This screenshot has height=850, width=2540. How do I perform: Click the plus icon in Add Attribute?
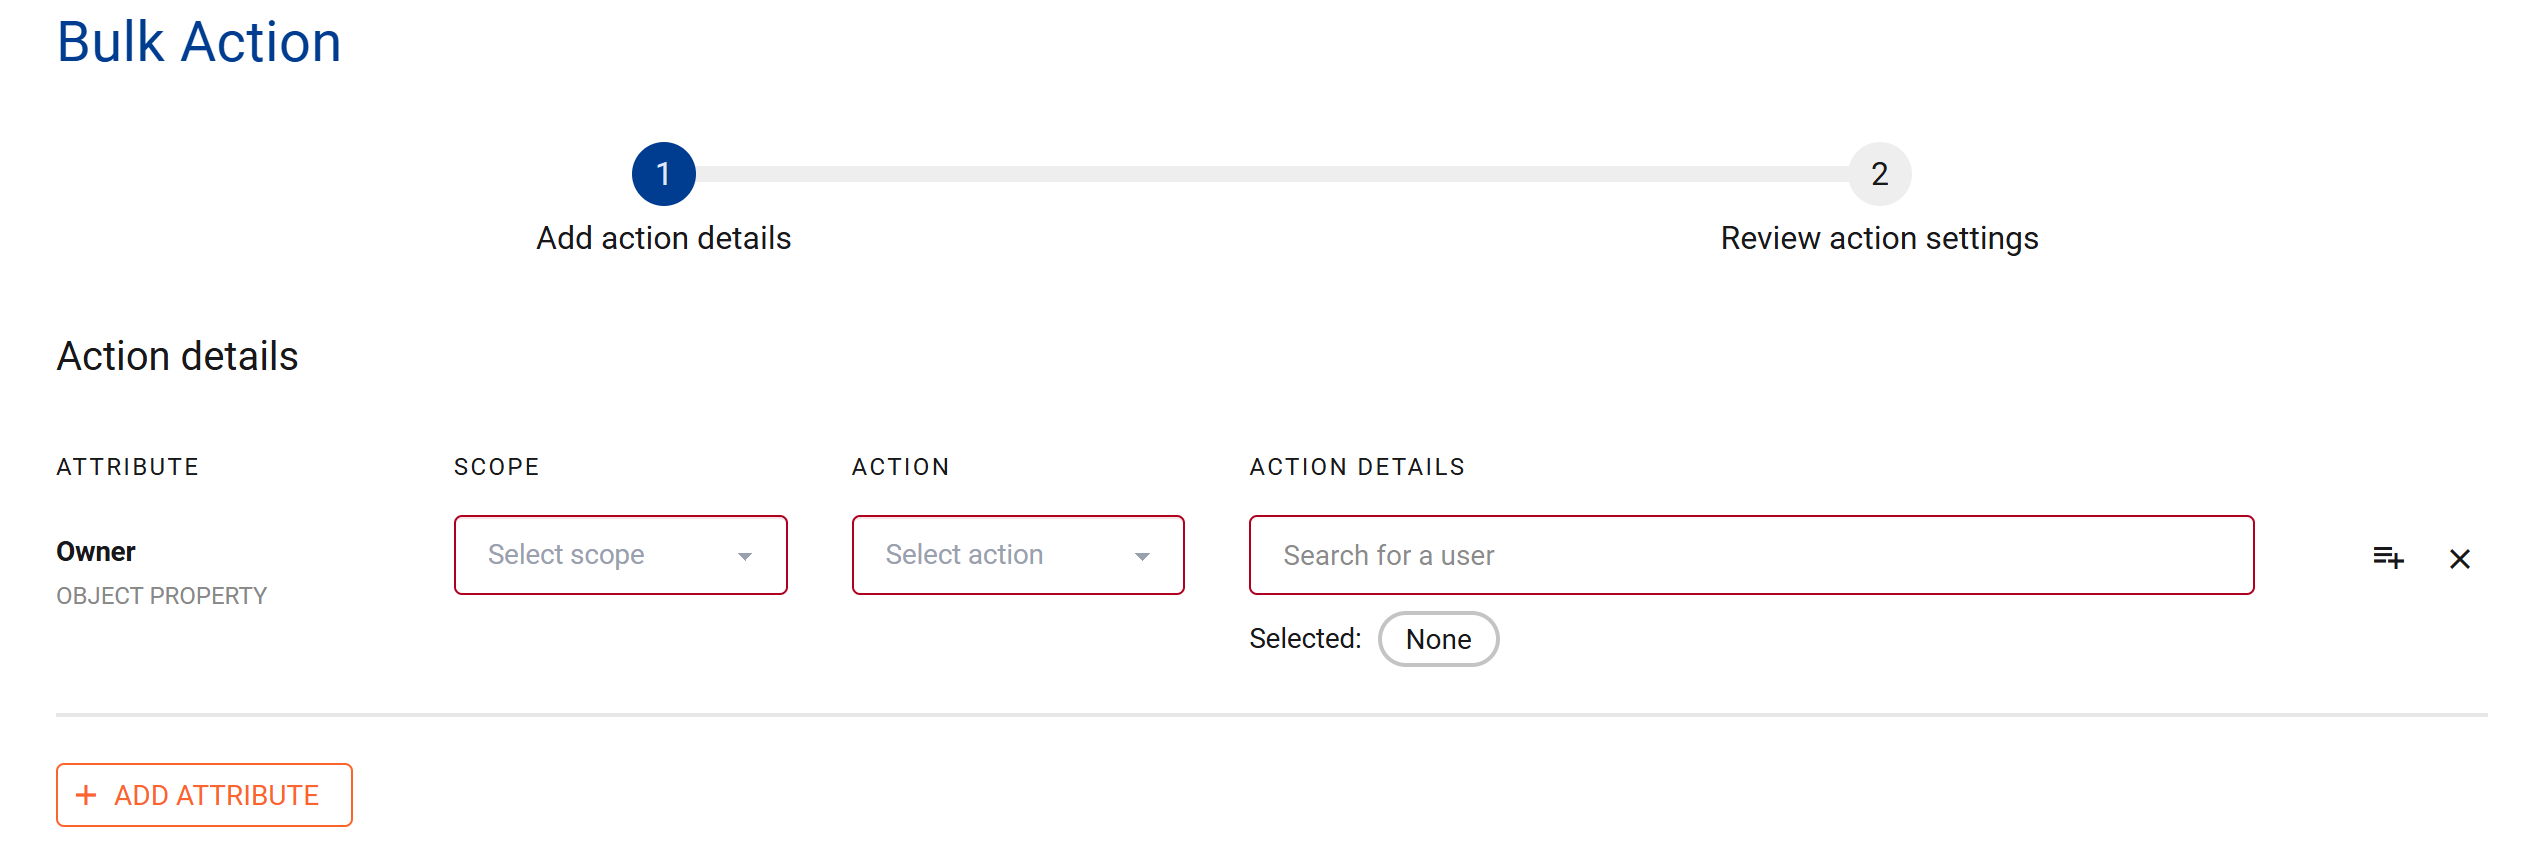[87, 795]
